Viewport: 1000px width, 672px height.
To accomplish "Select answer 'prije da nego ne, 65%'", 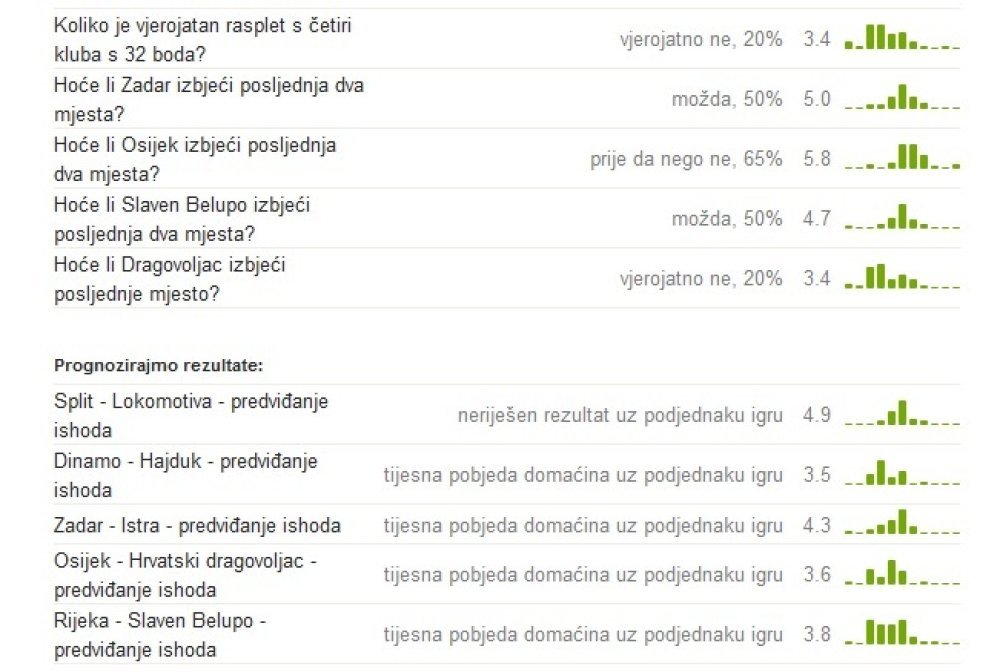I will click(x=686, y=159).
